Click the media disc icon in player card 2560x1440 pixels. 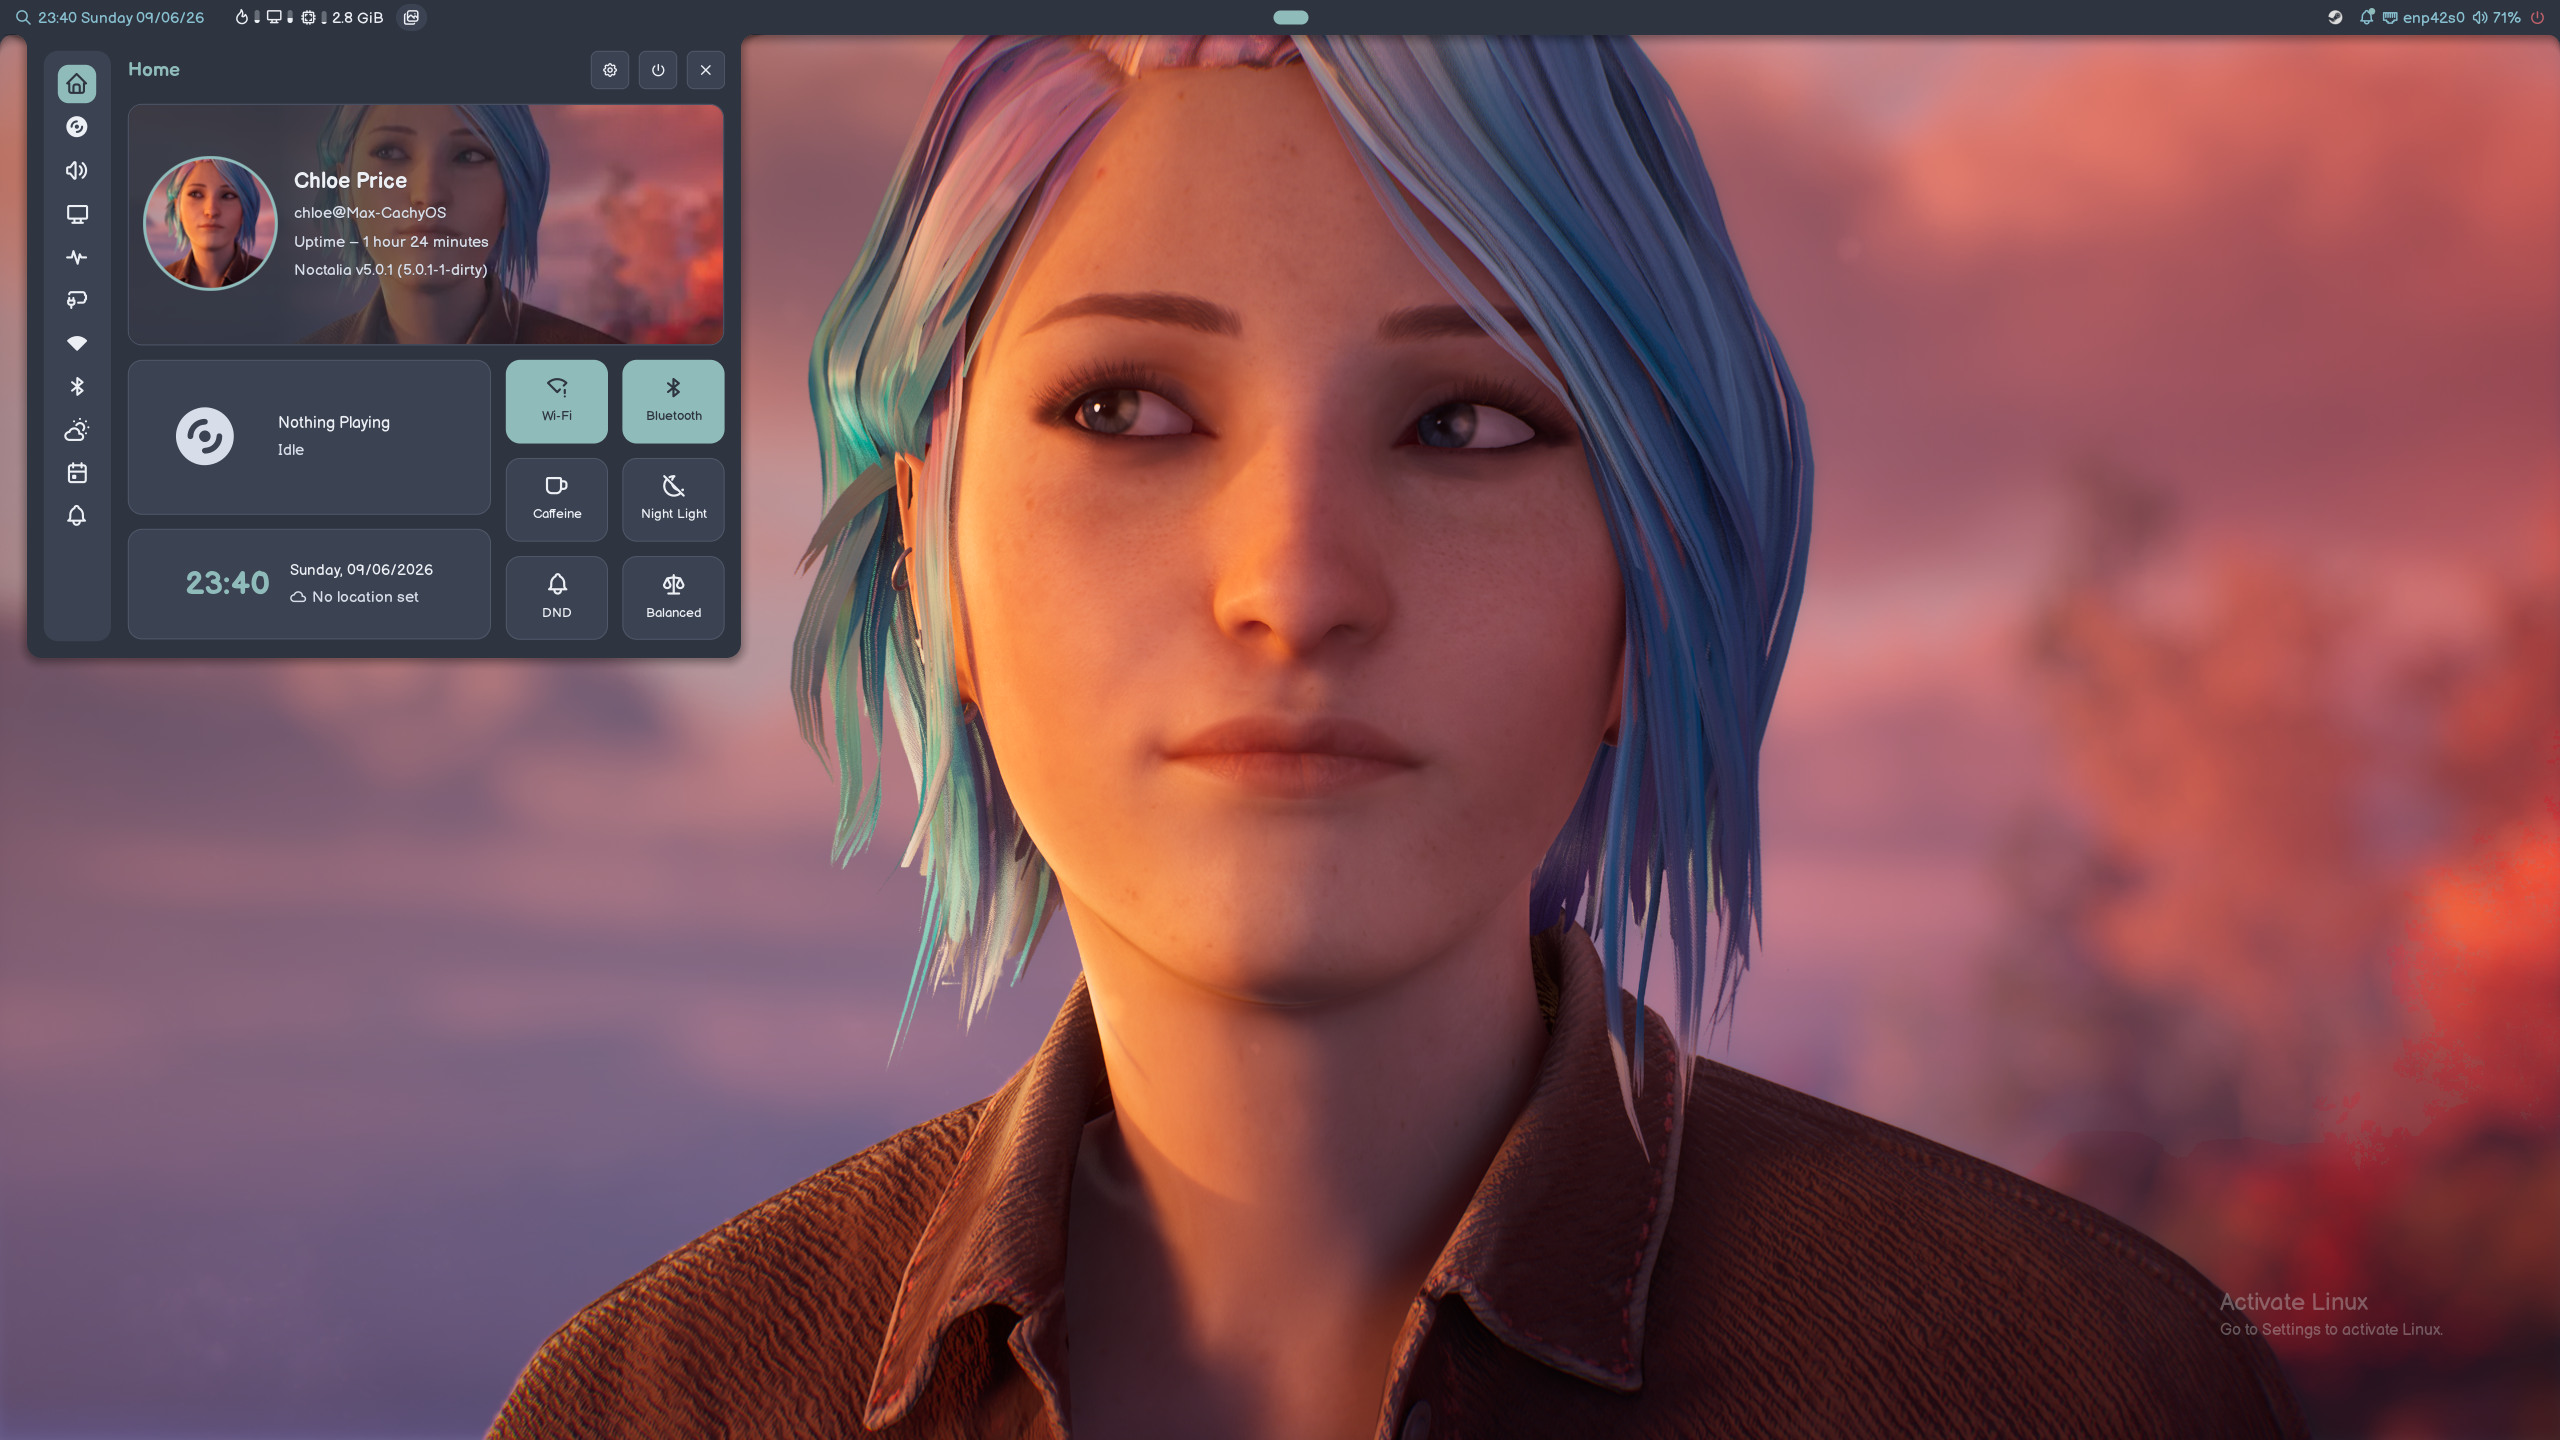pyautogui.click(x=205, y=436)
